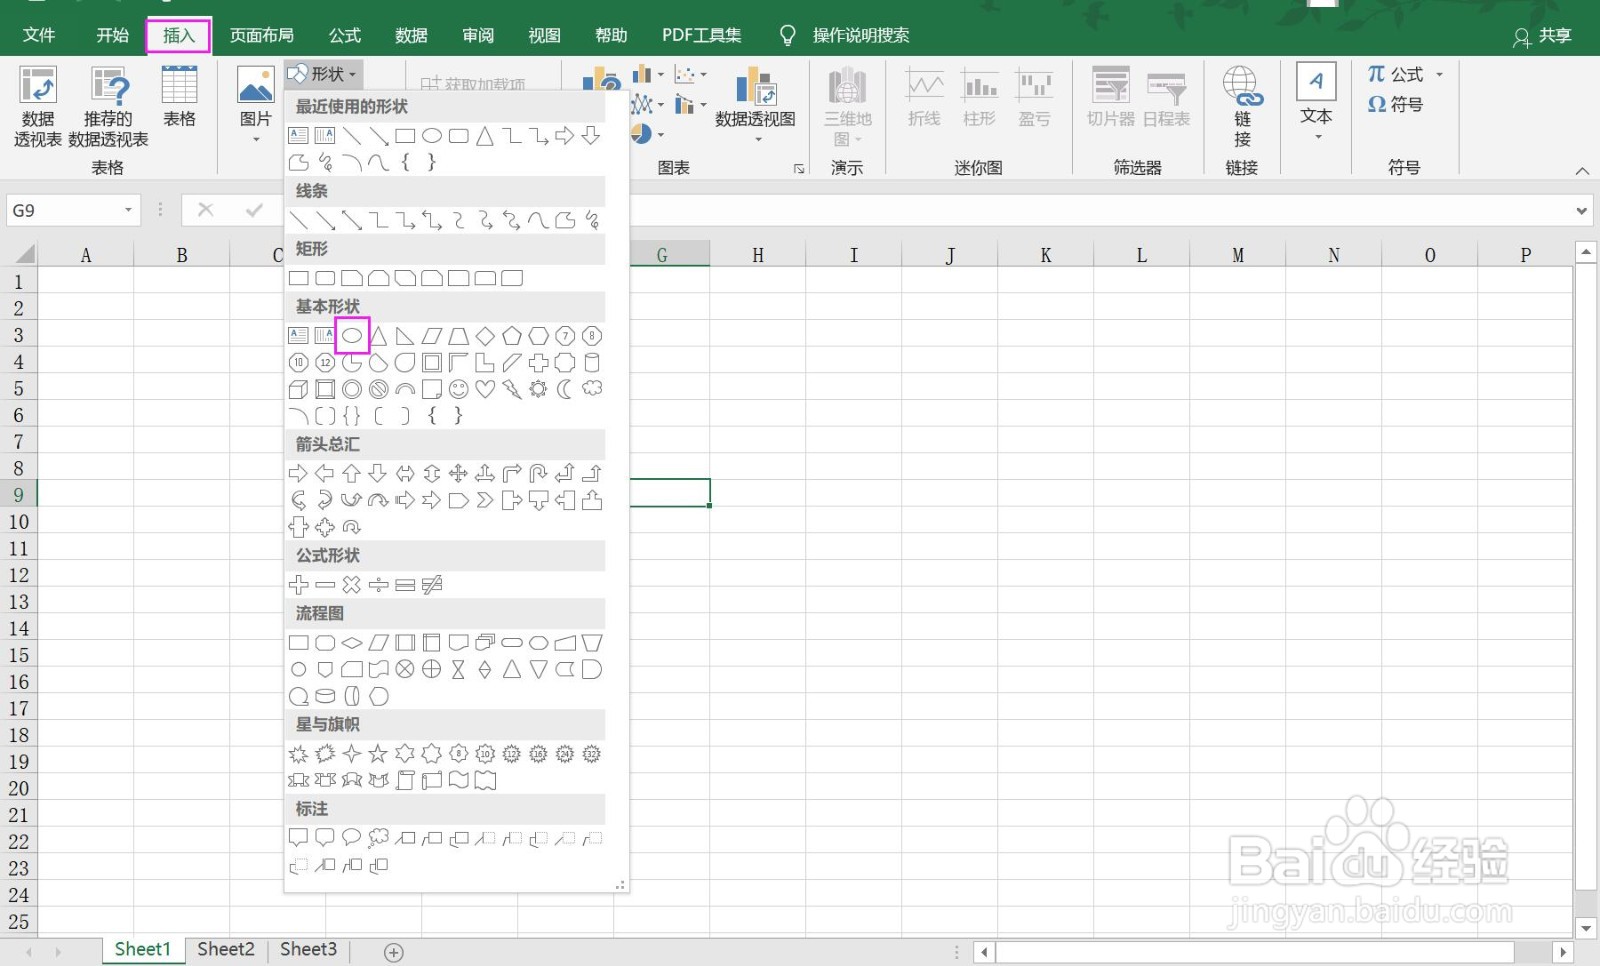
Task: Click the horizontal scrollbar right arrow
Action: pos(1563,952)
